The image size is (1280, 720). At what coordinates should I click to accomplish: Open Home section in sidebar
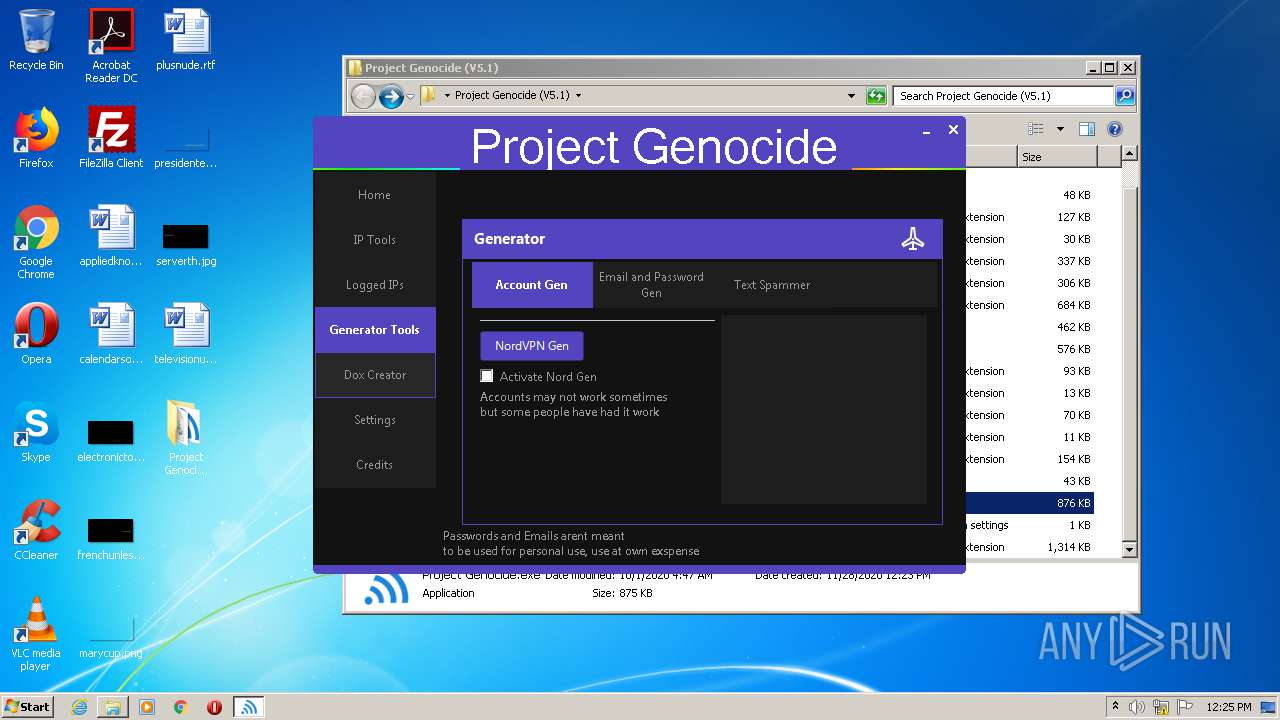(x=375, y=195)
